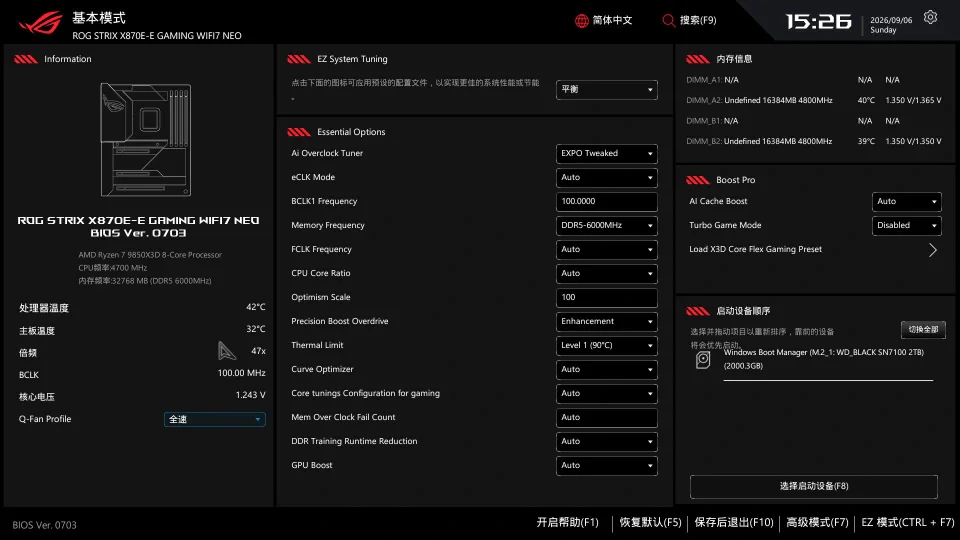Open EZ System Tuning profile dropdown
This screenshot has width=960, height=540.
pos(607,89)
